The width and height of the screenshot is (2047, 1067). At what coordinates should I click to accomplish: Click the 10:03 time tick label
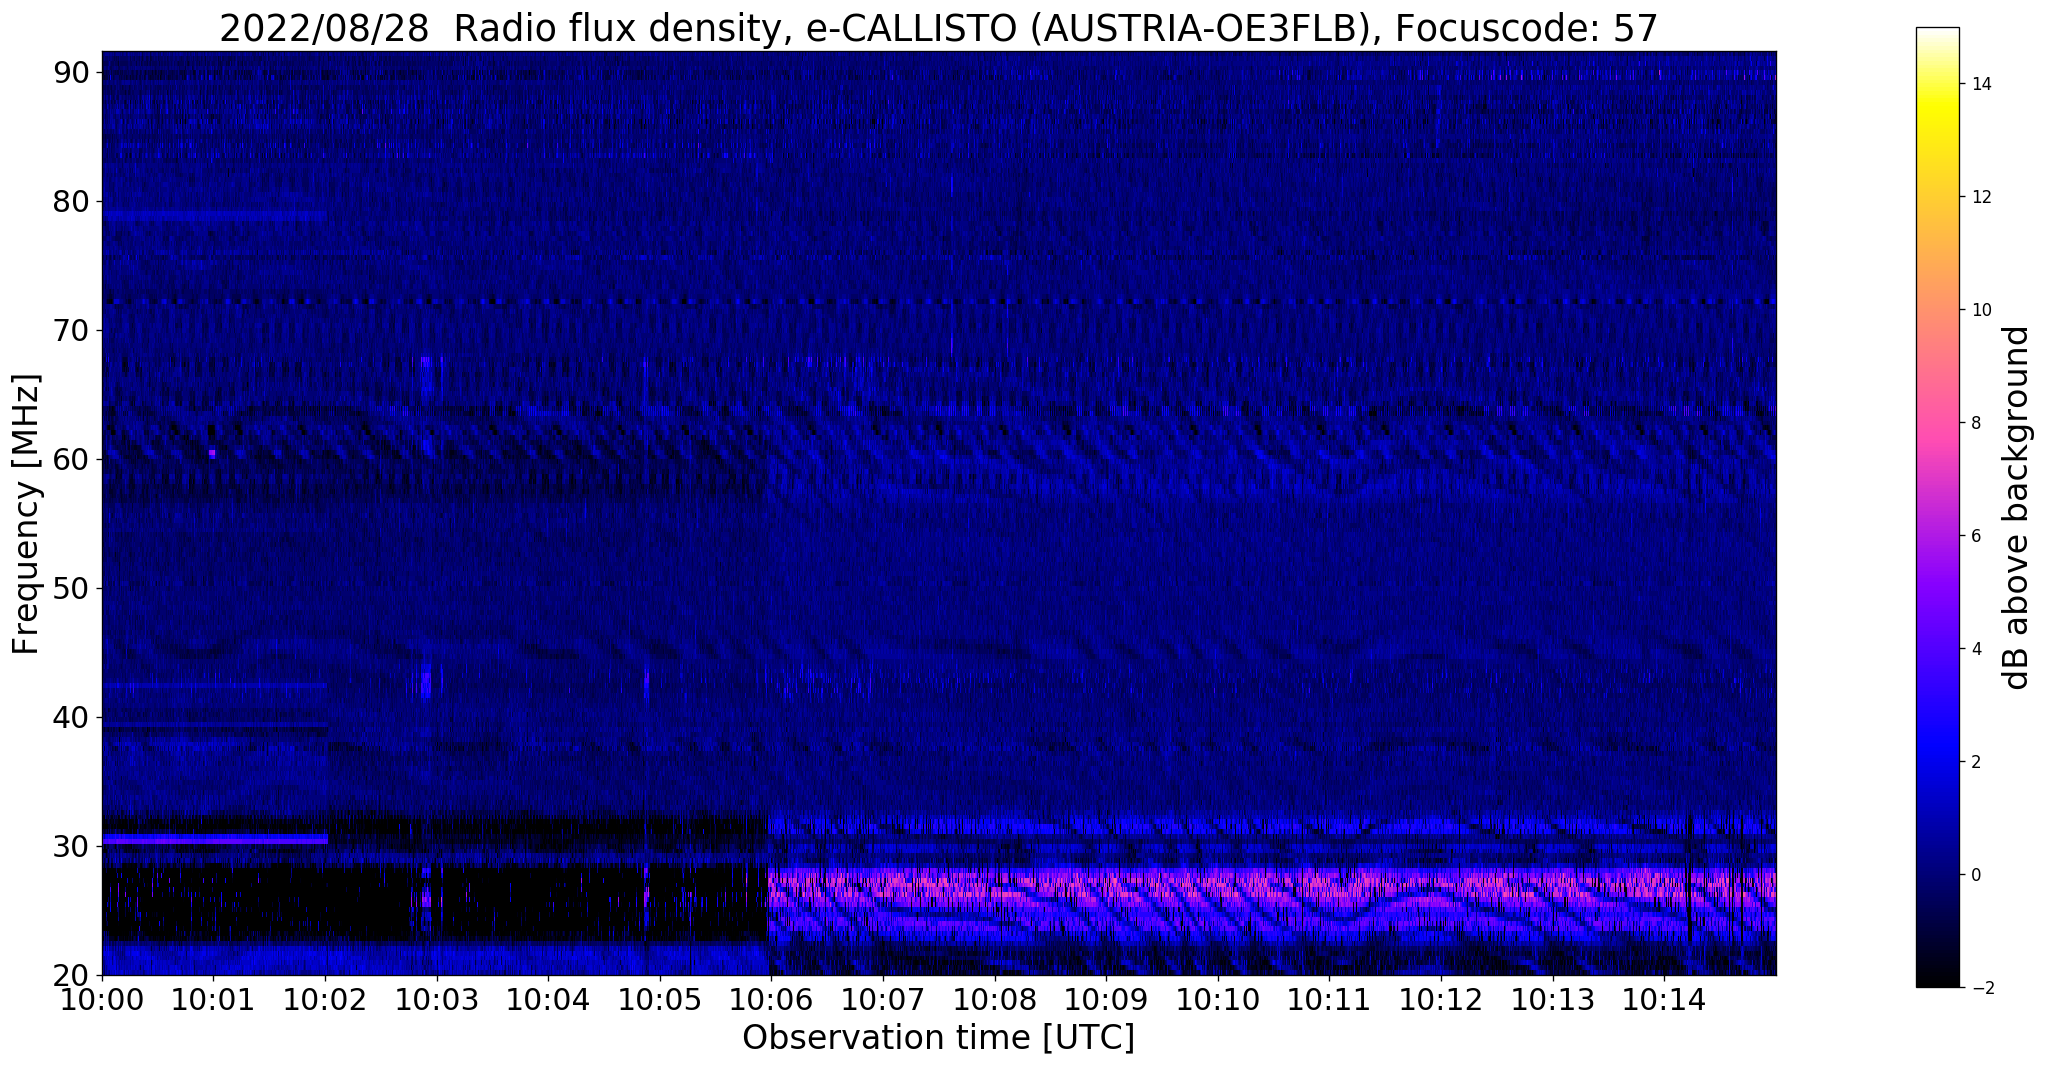click(x=437, y=999)
